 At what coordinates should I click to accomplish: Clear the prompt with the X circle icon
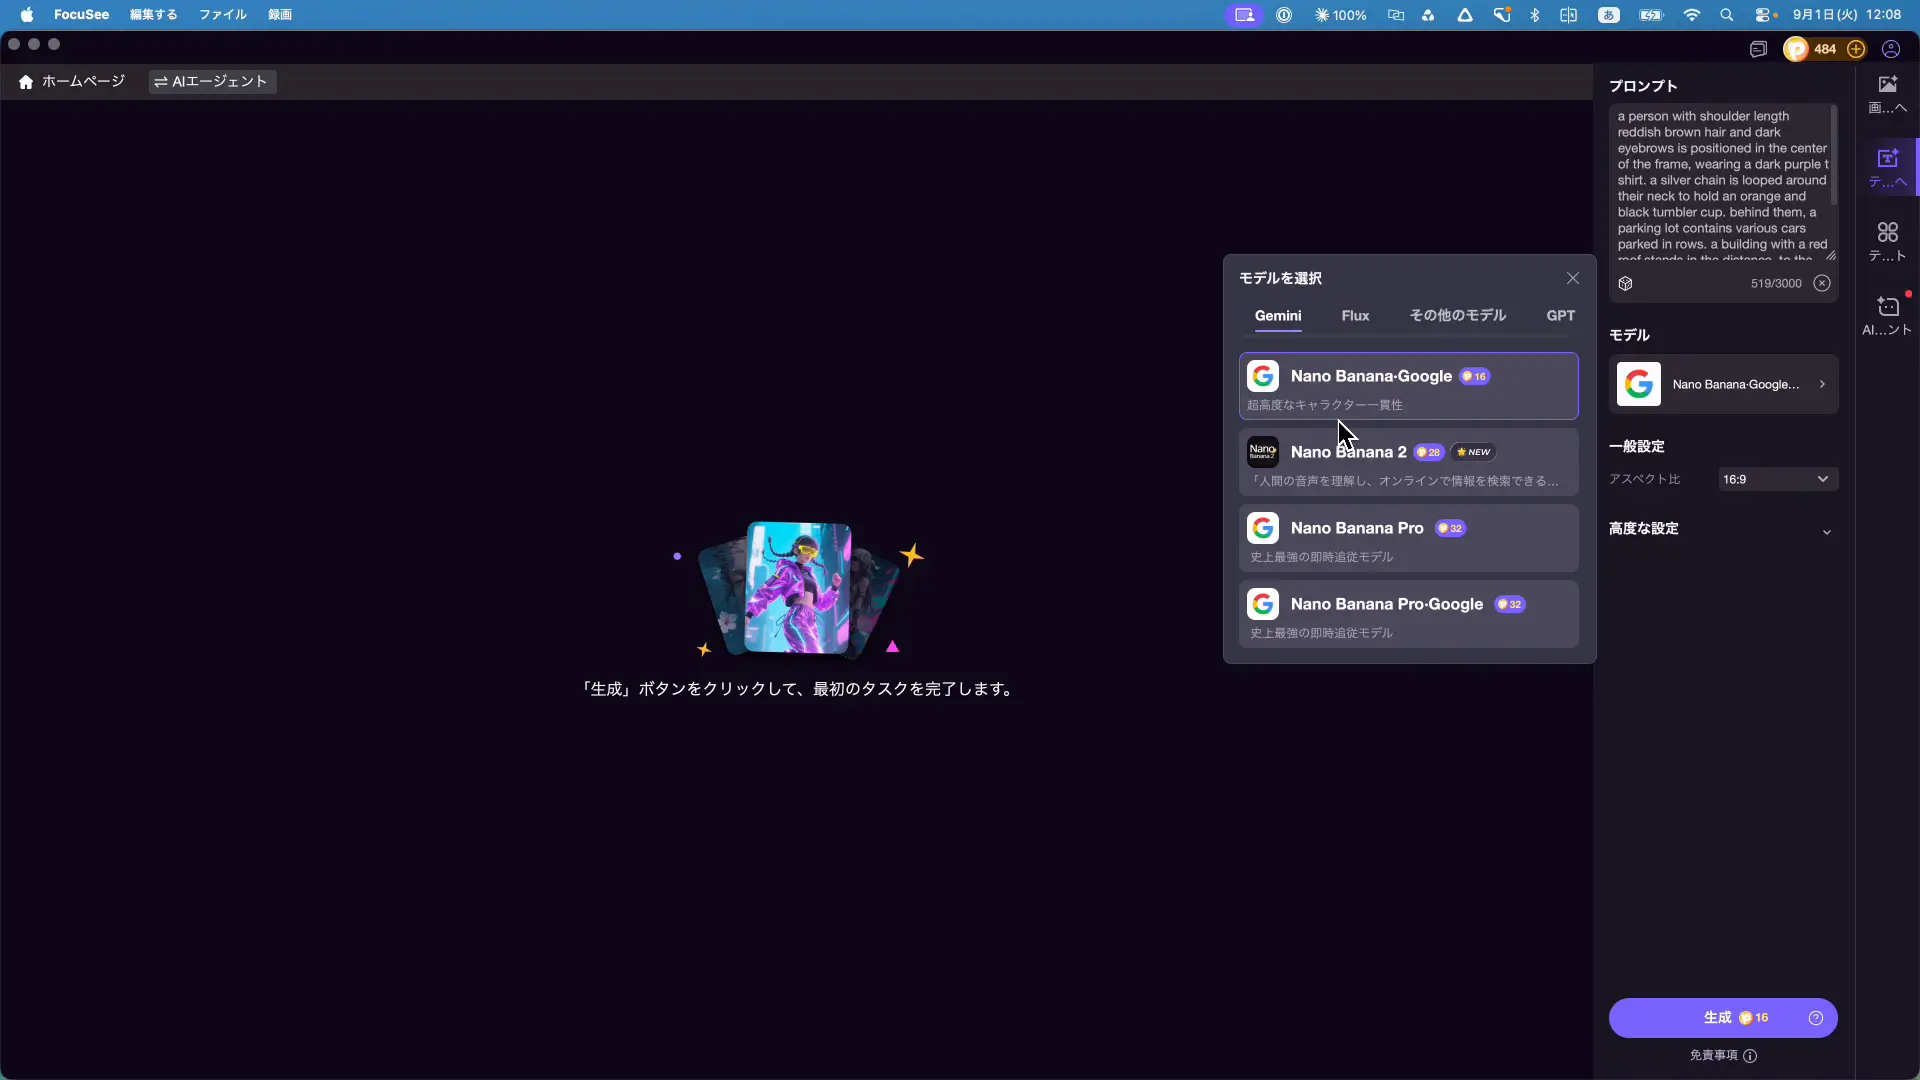click(1822, 283)
